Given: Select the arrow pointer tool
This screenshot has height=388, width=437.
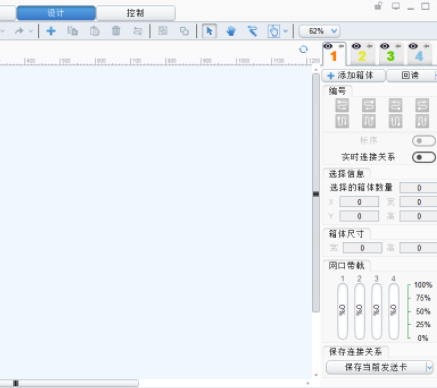Looking at the screenshot, I should (x=209, y=31).
